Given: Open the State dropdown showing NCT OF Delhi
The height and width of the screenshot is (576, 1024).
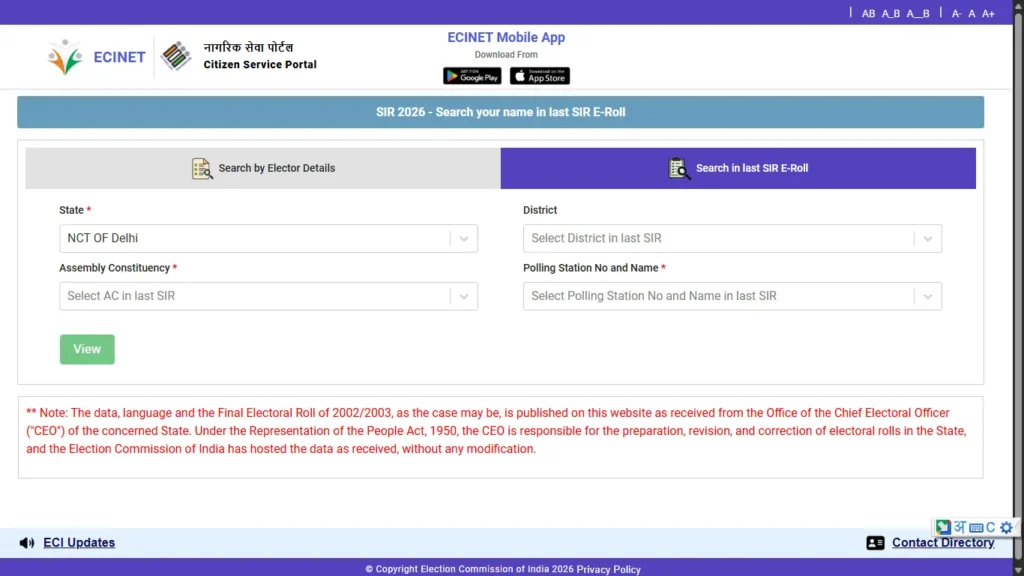Looking at the screenshot, I should [268, 238].
